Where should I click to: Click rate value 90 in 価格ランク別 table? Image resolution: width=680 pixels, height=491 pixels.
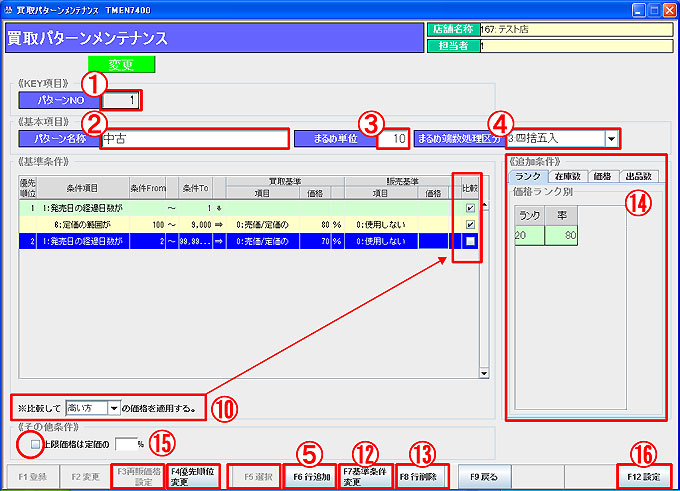pyautogui.click(x=561, y=236)
